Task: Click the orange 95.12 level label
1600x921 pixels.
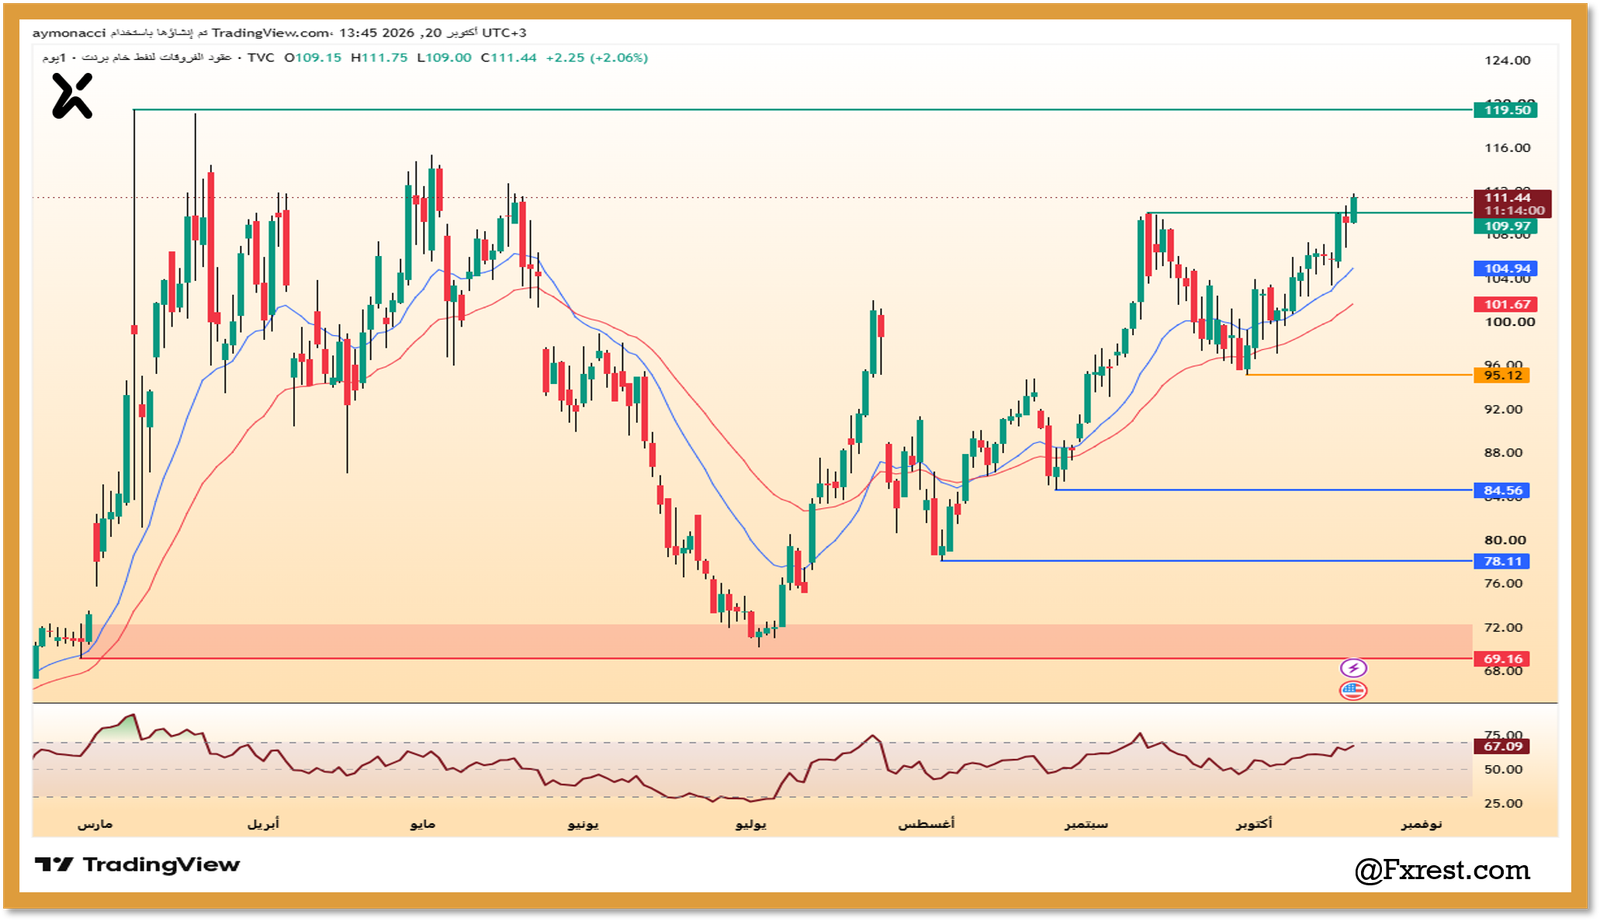Action: pyautogui.click(x=1502, y=376)
